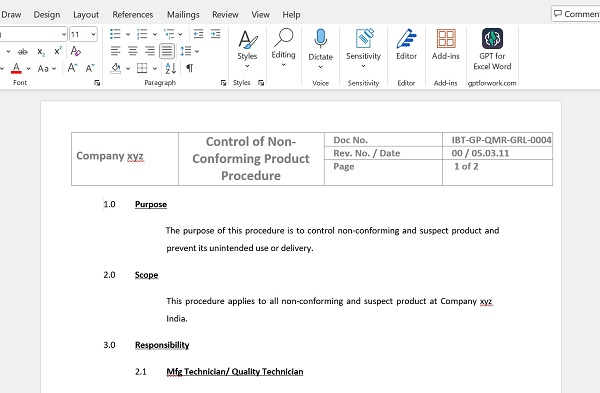Open Sensitivity label menu

click(x=364, y=48)
